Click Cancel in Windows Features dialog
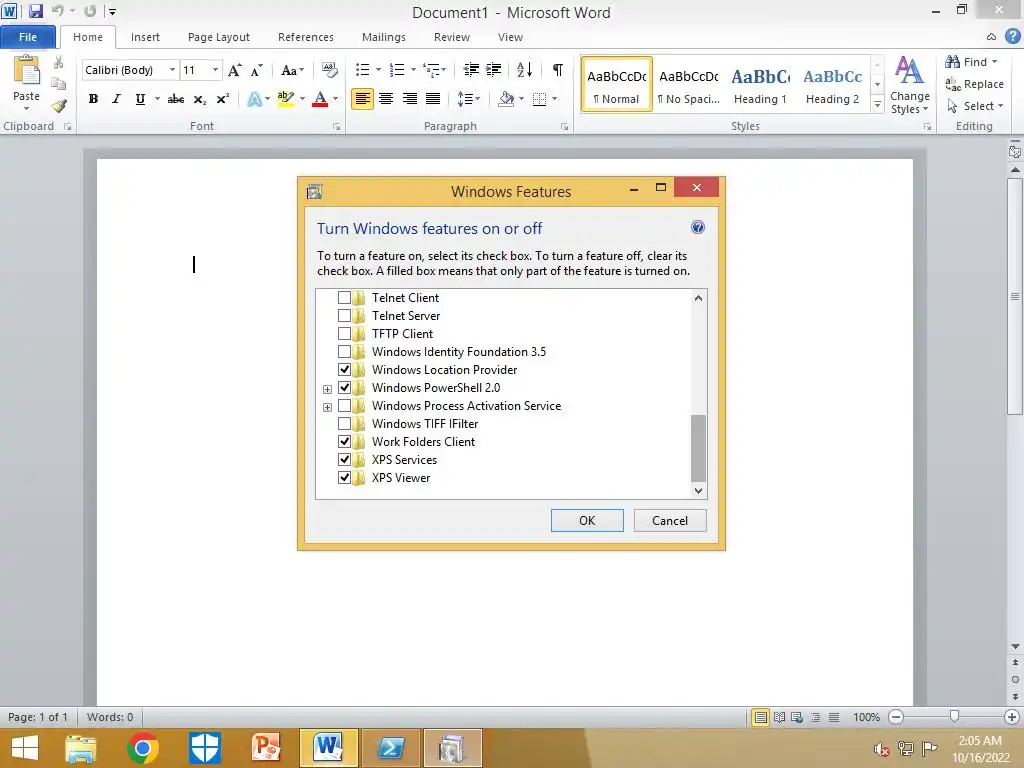1024x768 pixels. point(670,520)
